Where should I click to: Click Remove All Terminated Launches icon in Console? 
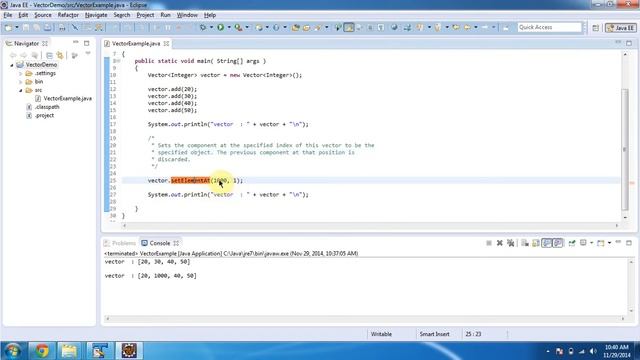tap(510, 243)
